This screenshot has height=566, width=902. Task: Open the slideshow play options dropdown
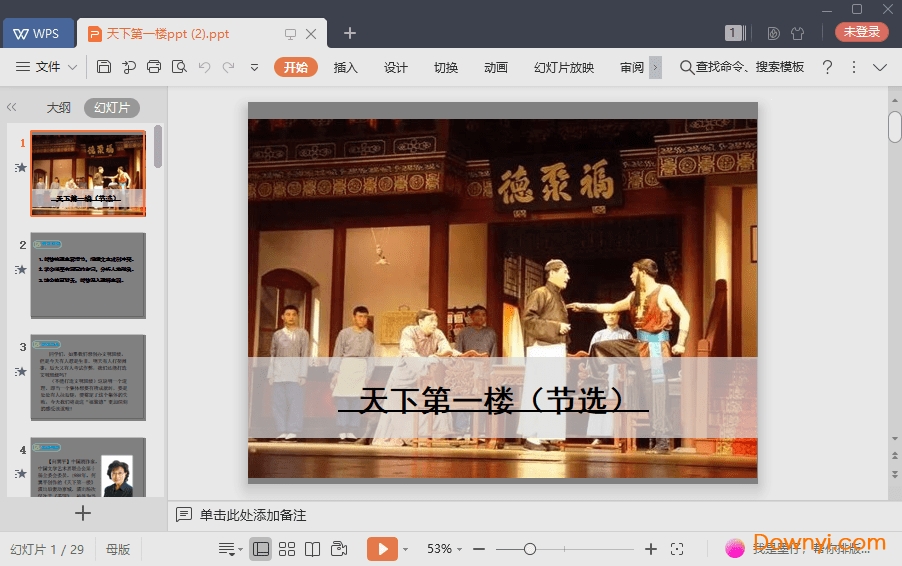[406, 549]
